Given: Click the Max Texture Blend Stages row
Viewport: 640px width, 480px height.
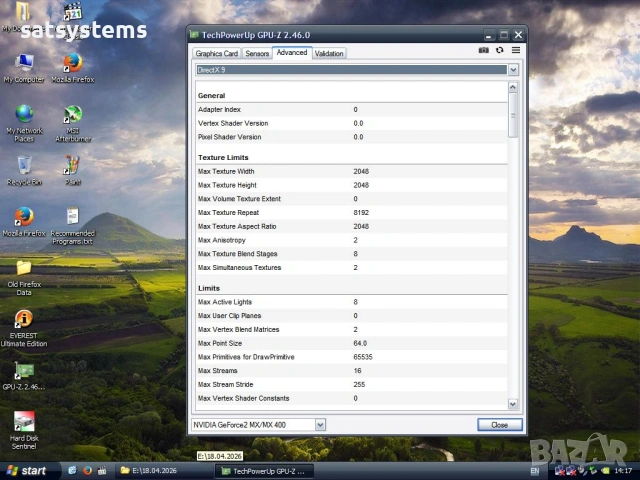Looking at the screenshot, I should (351, 254).
